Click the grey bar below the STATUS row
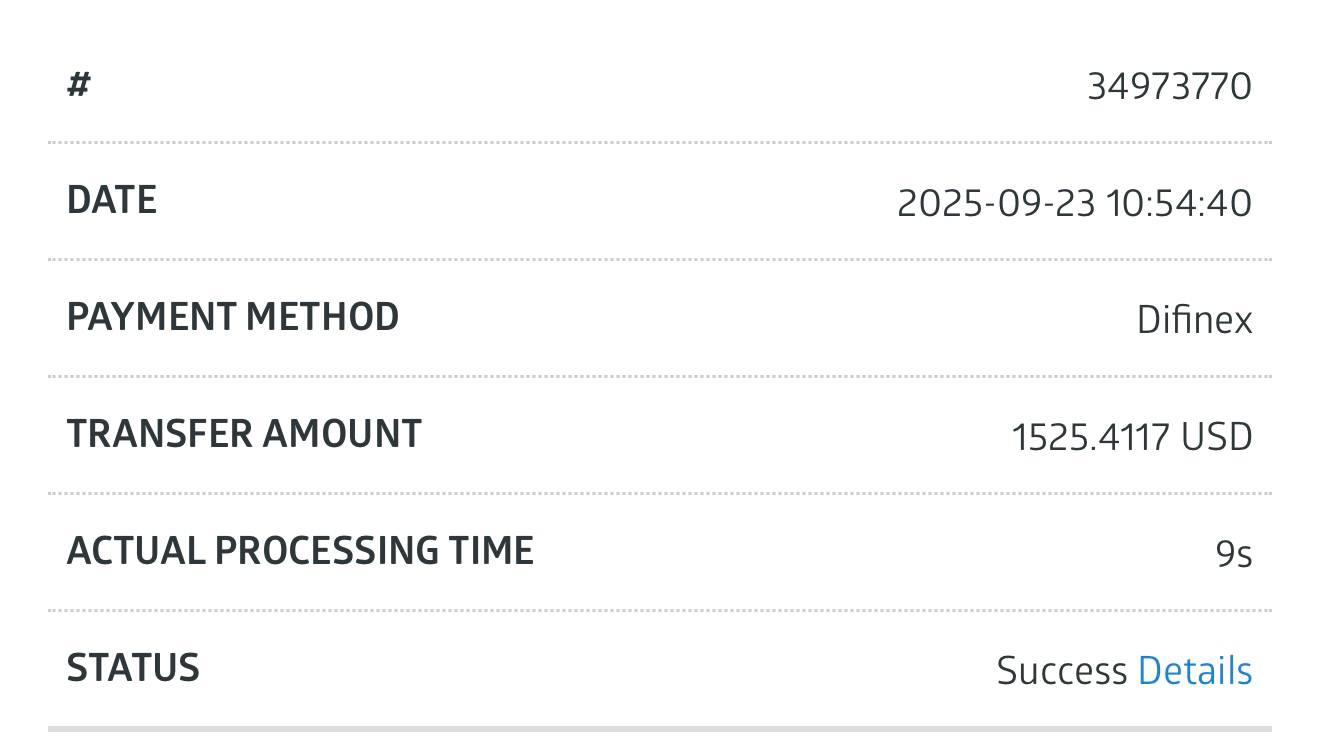This screenshot has height=748, width=1320. (x=660, y=729)
